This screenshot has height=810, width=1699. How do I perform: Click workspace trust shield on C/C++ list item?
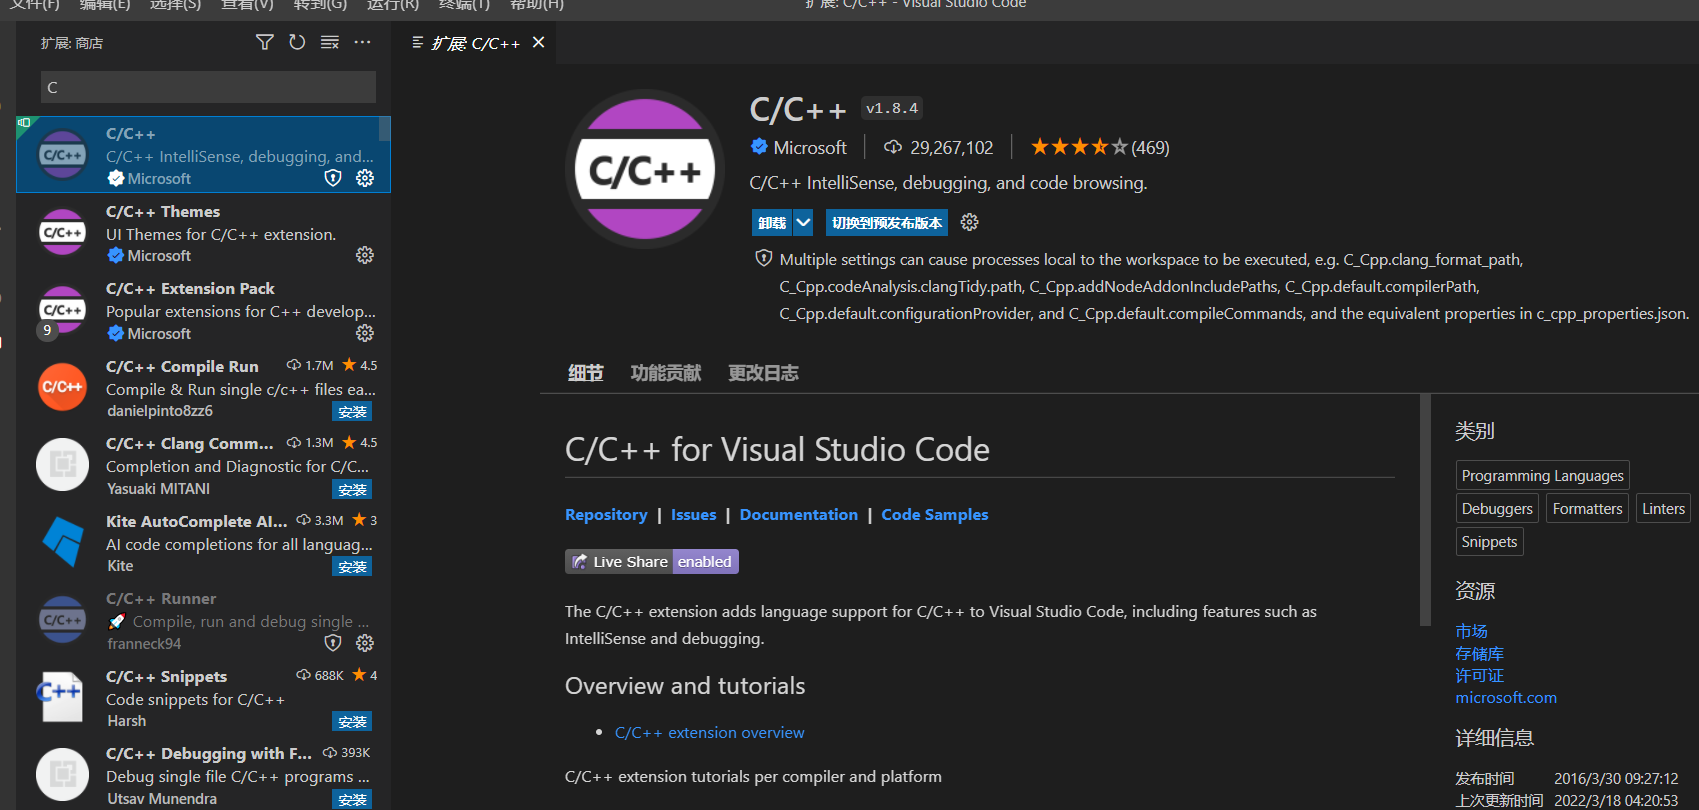click(x=333, y=178)
